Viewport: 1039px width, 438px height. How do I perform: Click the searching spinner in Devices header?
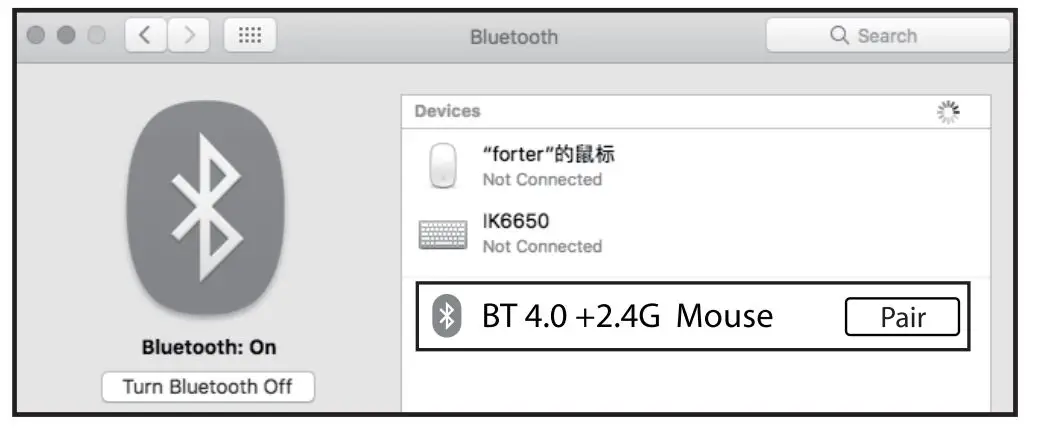click(x=948, y=112)
